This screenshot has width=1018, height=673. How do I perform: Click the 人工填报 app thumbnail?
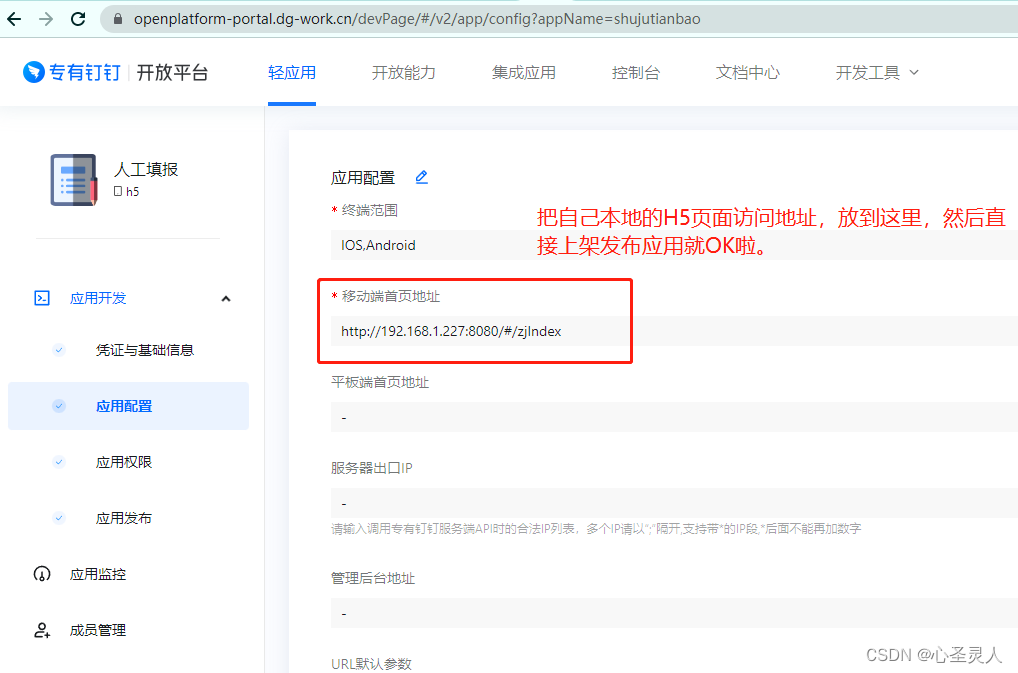tap(73, 181)
